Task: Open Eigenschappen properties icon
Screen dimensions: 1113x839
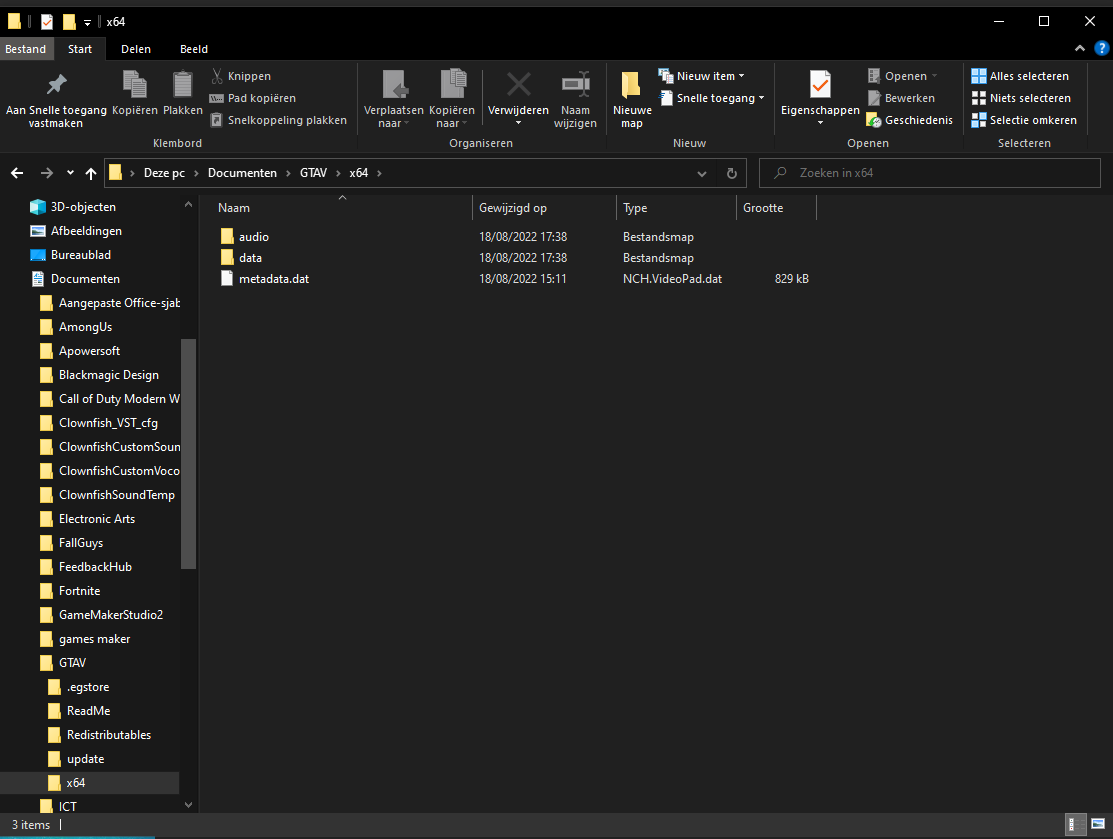Action: click(x=820, y=86)
